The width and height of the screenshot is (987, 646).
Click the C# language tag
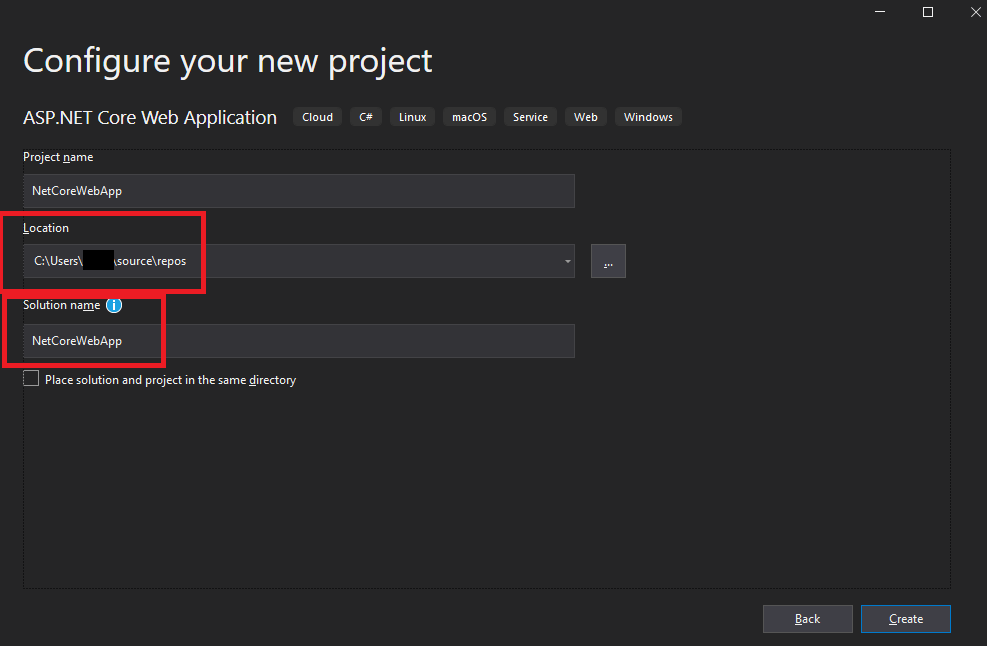(366, 117)
